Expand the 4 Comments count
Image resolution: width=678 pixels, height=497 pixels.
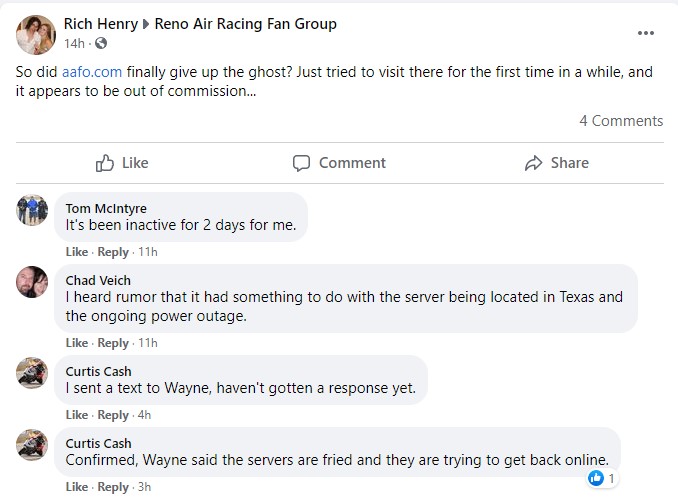[620, 121]
